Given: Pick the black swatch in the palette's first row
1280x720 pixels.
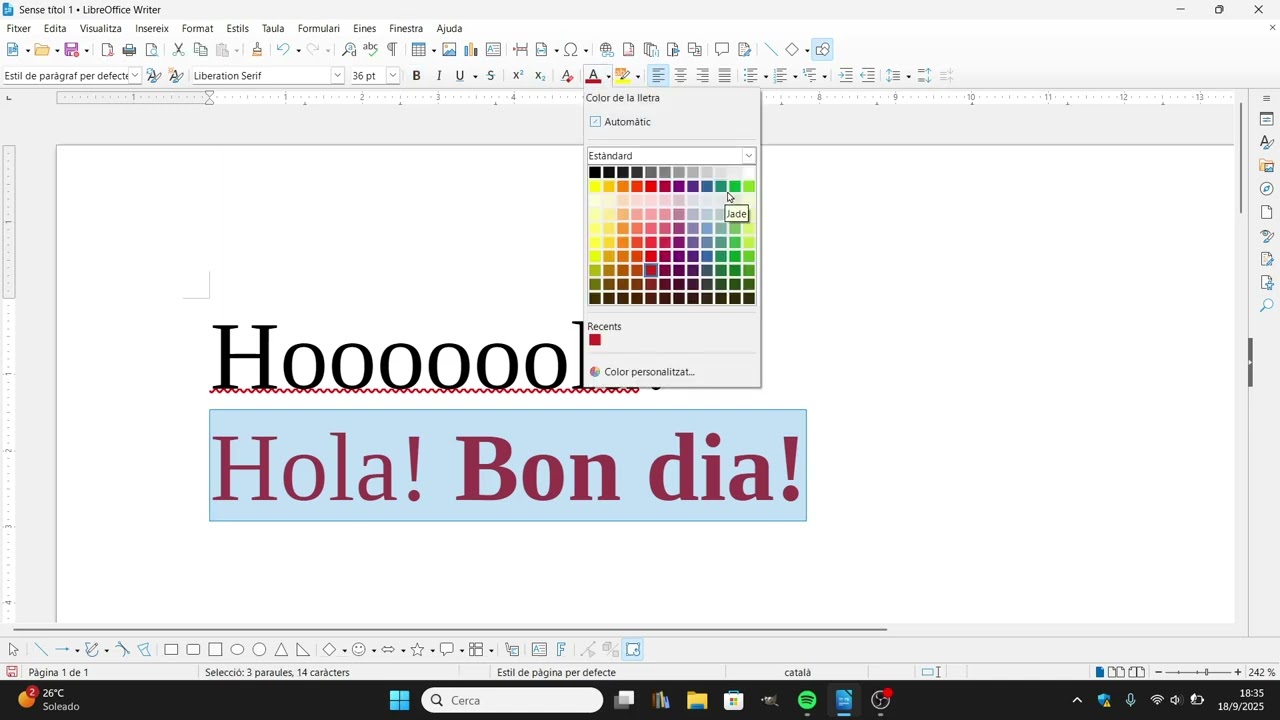Looking at the screenshot, I should [x=595, y=172].
